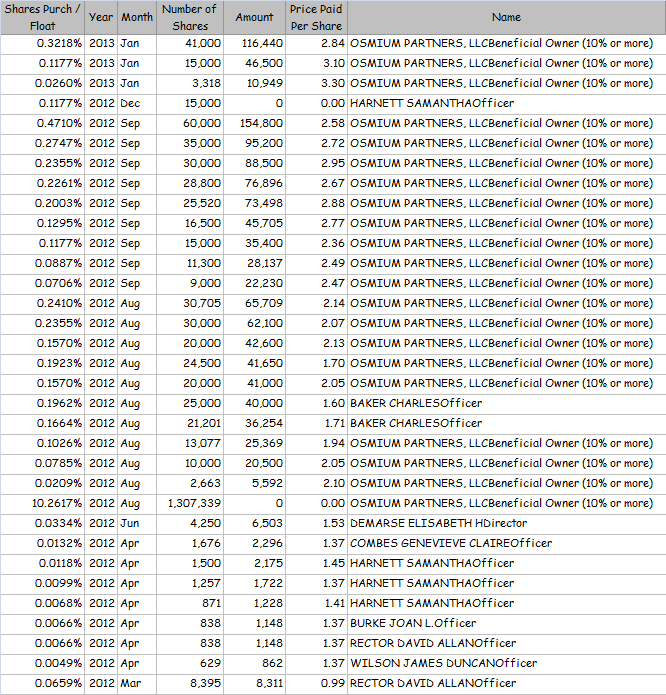The width and height of the screenshot is (666, 695).
Task: Select the 11,300 shares cell
Action: tap(190, 263)
